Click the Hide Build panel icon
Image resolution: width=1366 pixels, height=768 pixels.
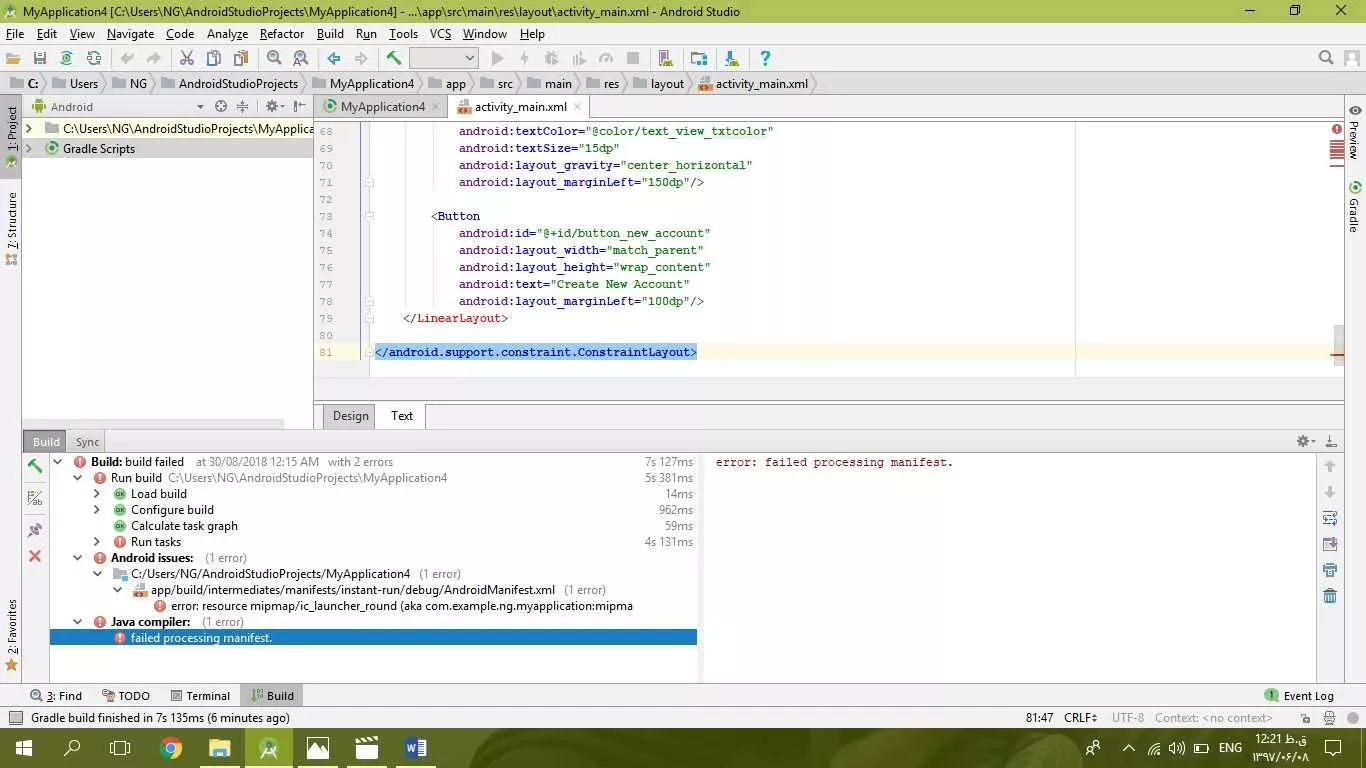[1331, 441]
